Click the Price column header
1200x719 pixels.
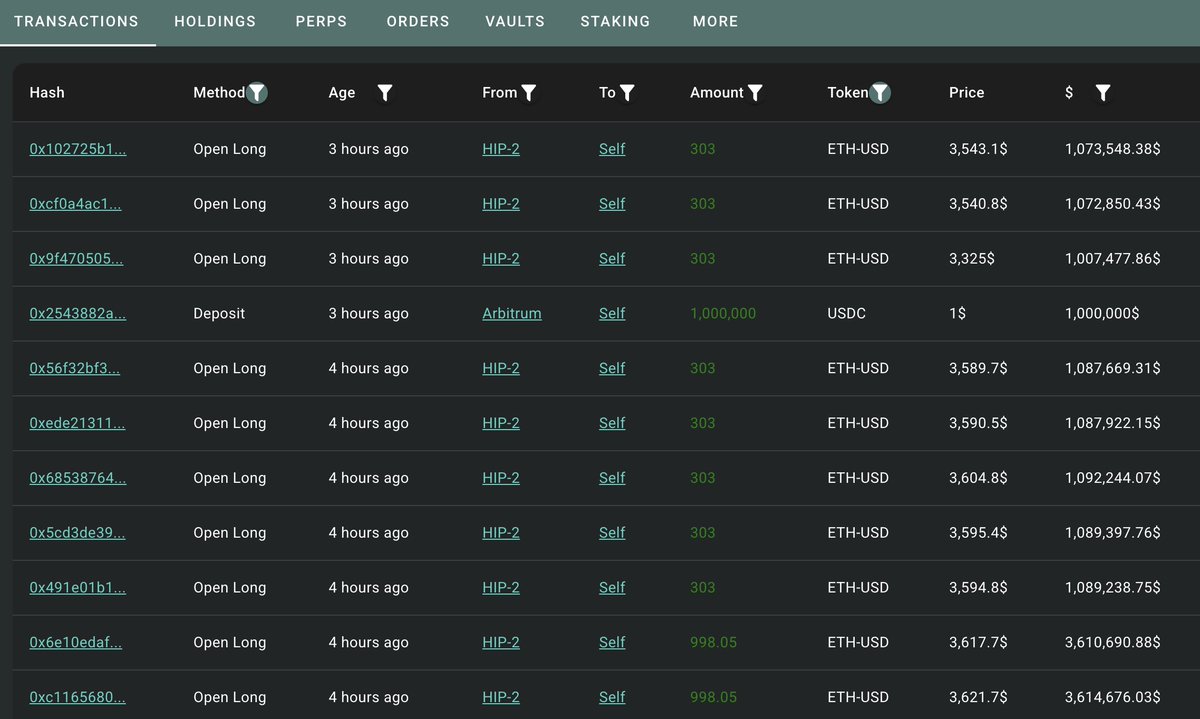[967, 93]
